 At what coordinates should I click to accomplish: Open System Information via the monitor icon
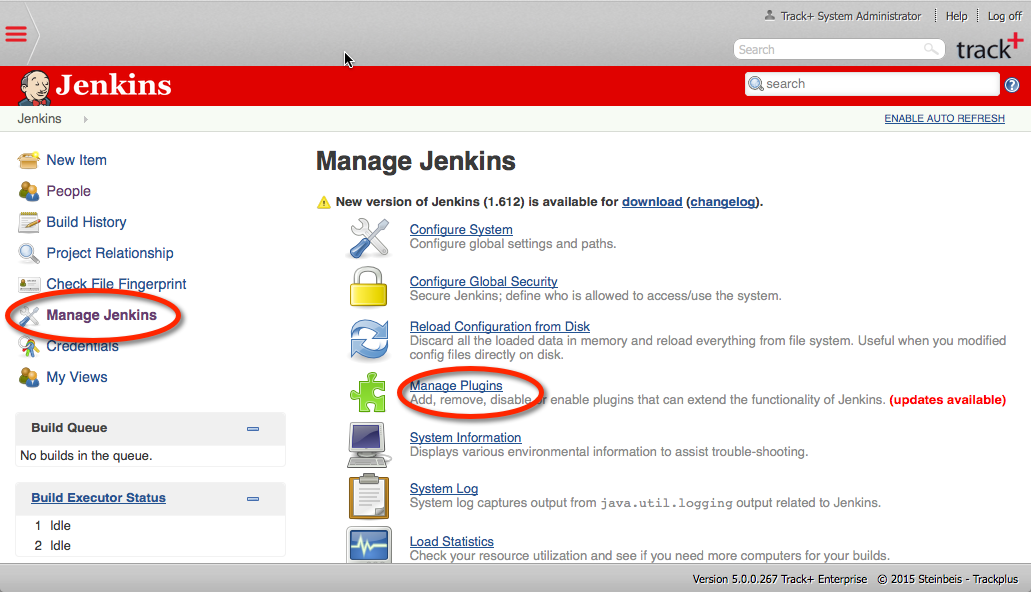pos(369,444)
